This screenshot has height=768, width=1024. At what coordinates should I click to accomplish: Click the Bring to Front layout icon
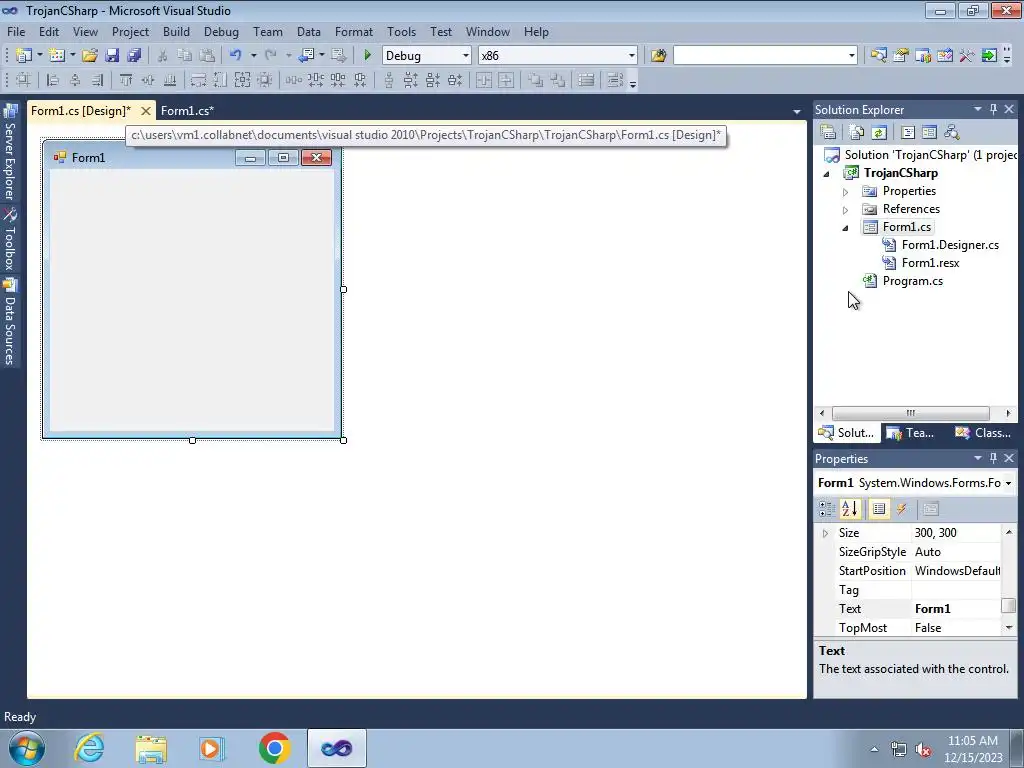coord(536,80)
